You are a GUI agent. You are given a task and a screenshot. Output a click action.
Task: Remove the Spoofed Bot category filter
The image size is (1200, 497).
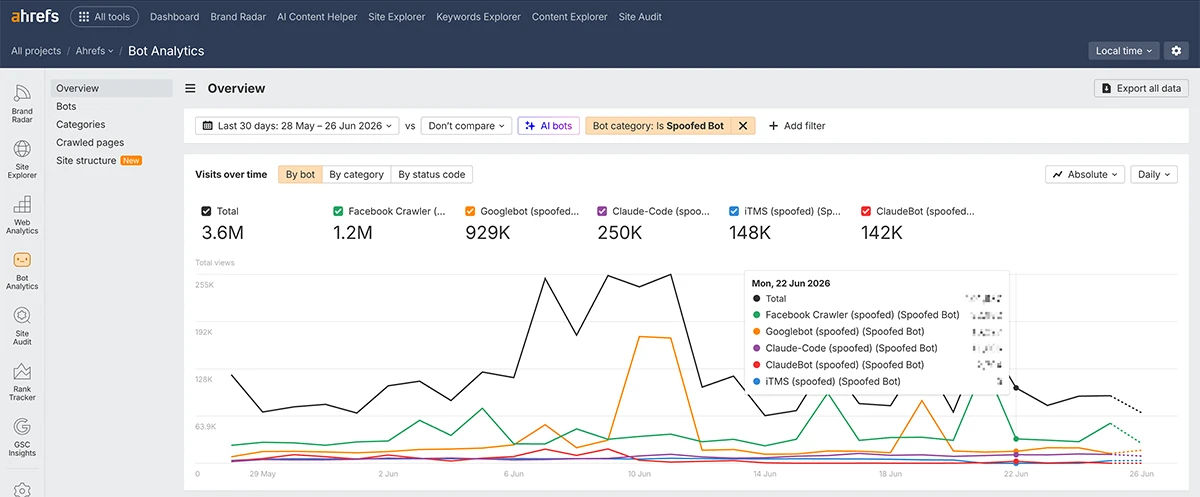(742, 126)
